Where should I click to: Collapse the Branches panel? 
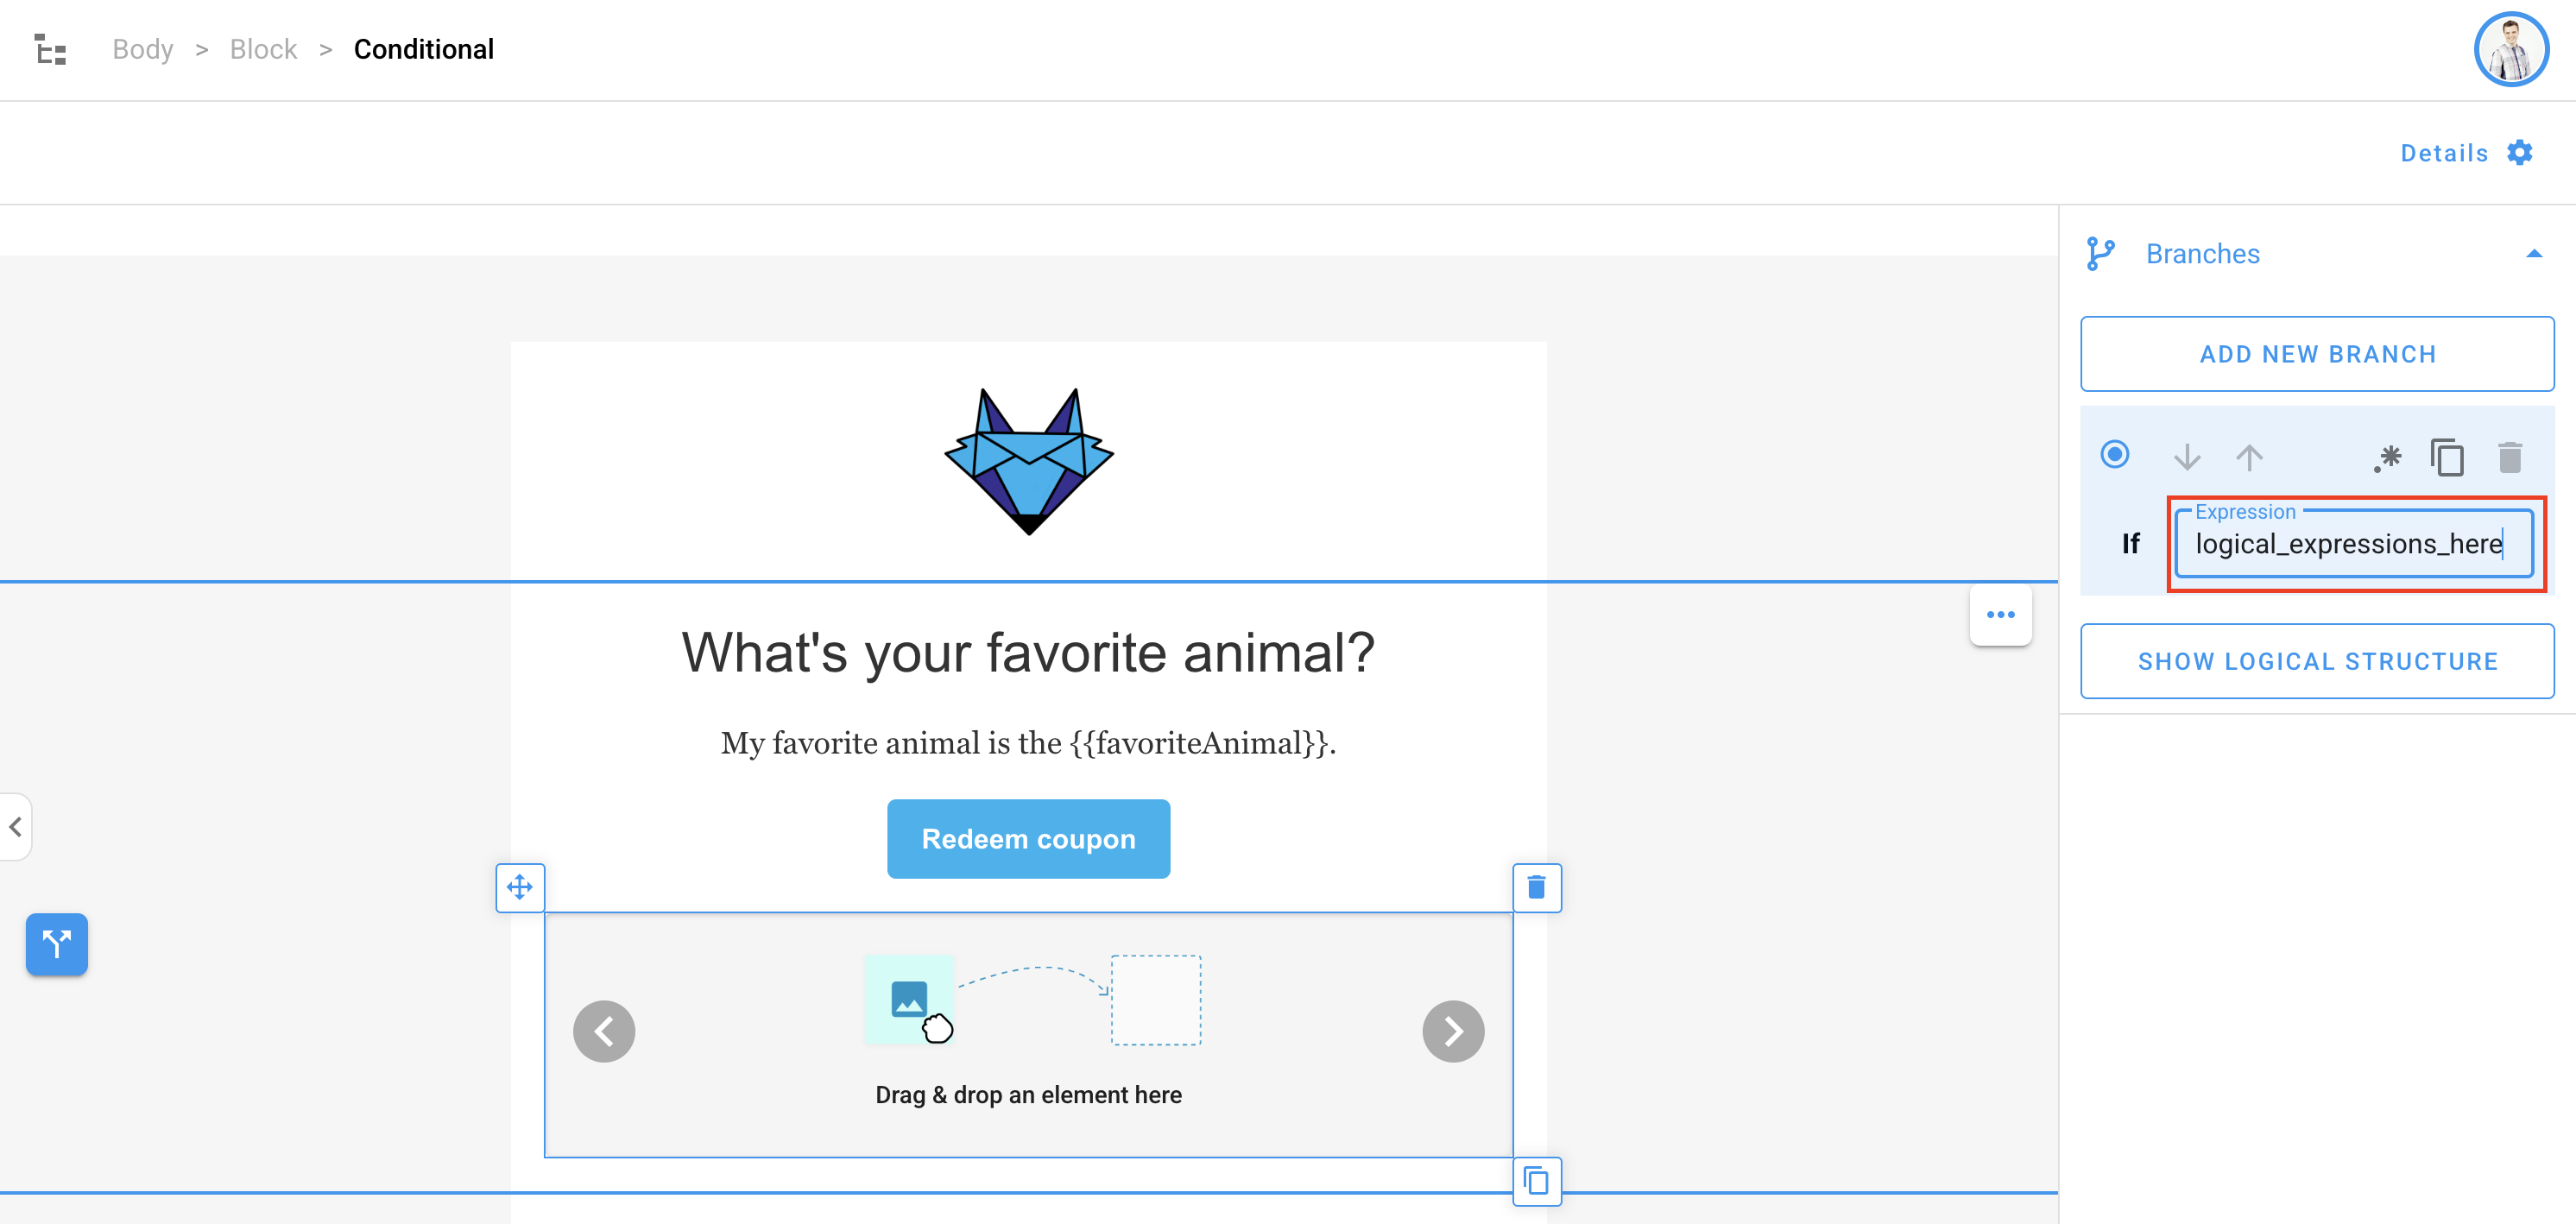[2533, 254]
